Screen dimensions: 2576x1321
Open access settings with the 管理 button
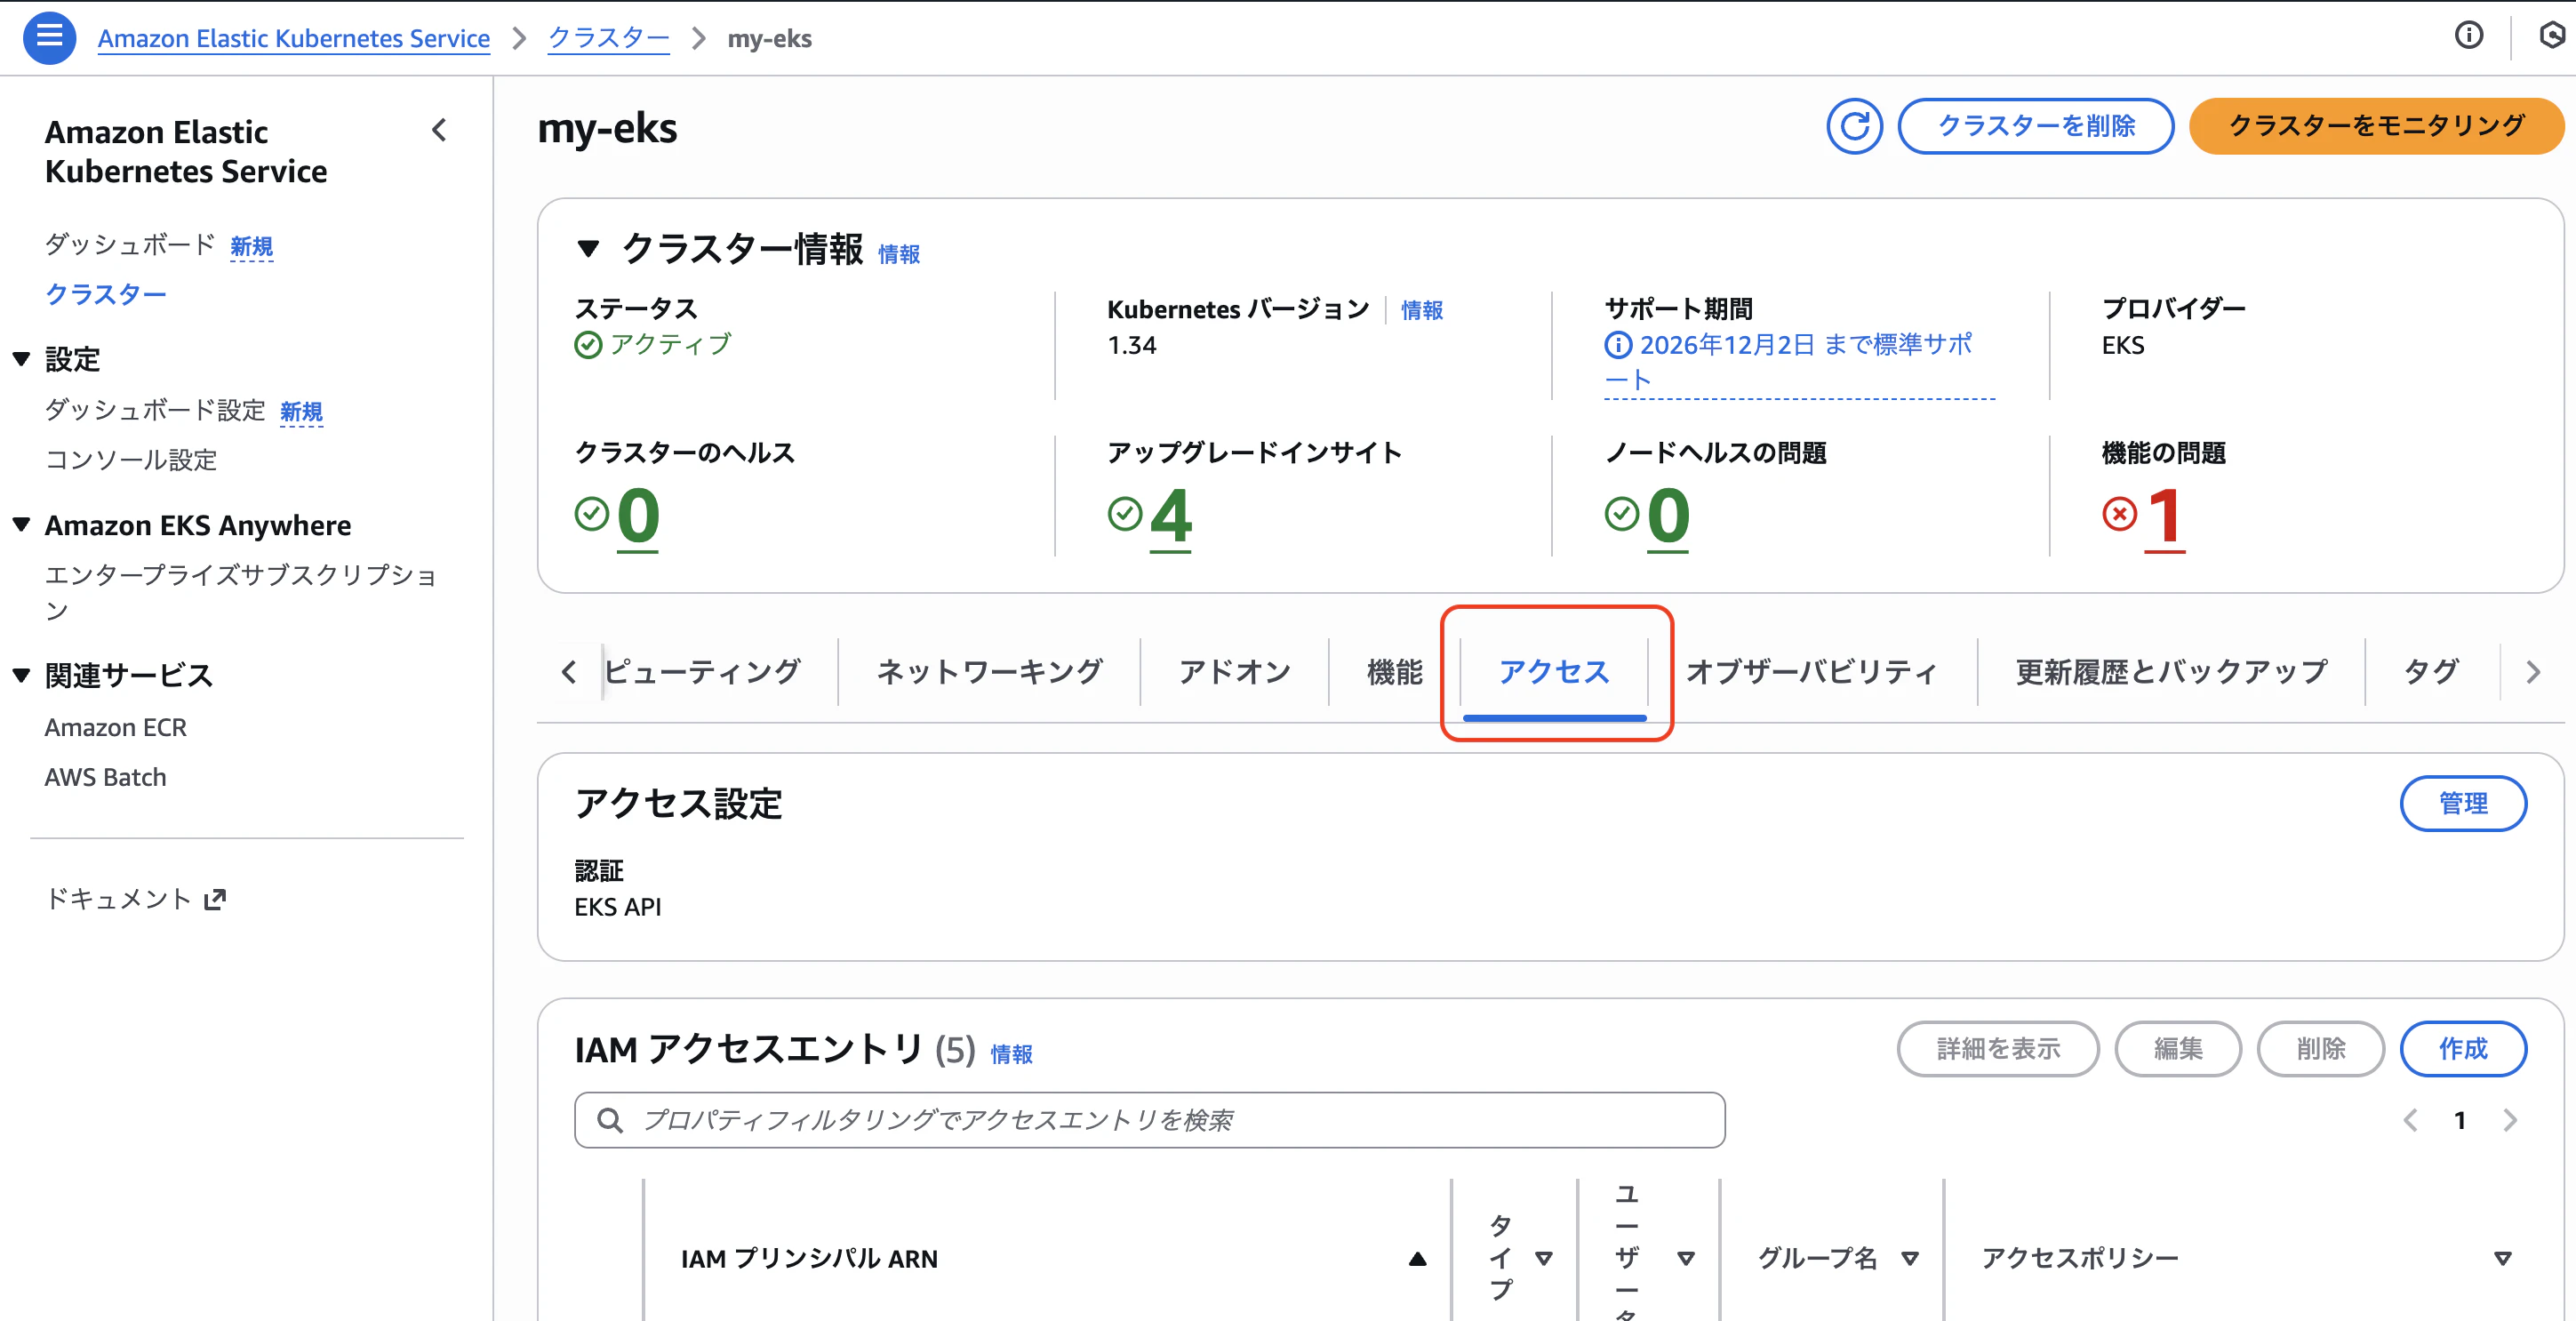pos(2464,803)
